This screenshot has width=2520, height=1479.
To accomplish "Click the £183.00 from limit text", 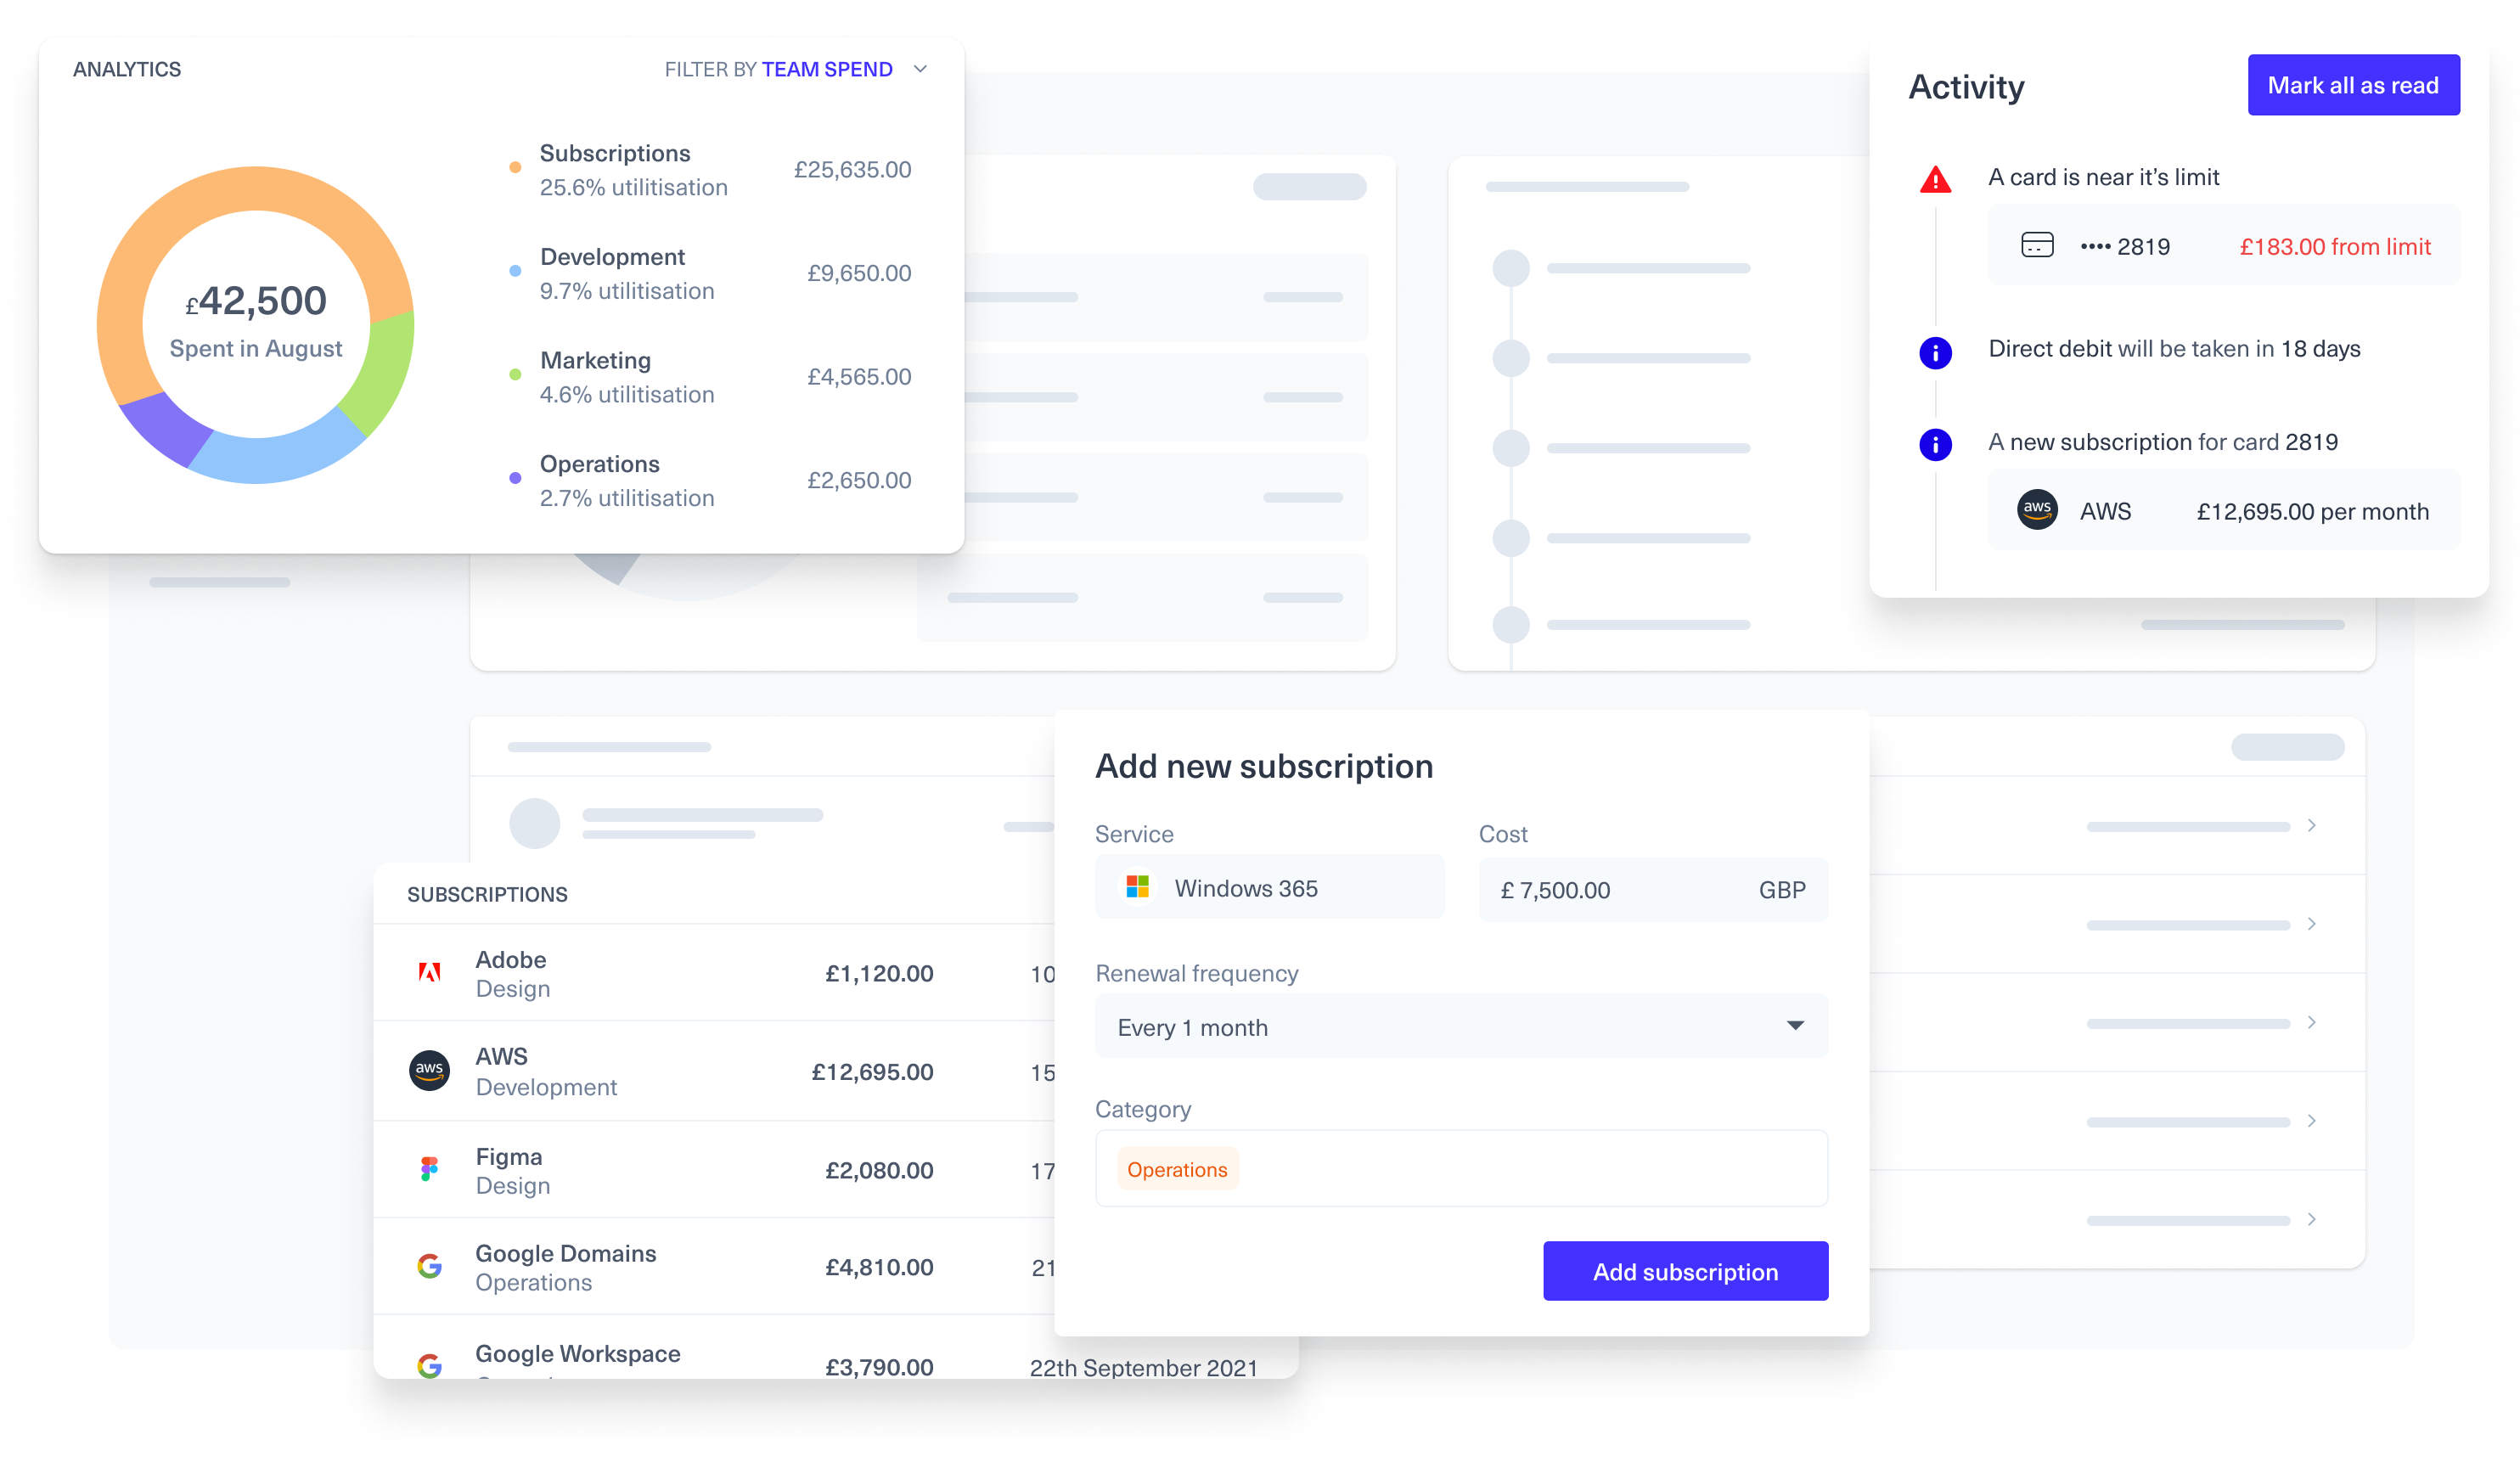I will pyautogui.click(x=2334, y=246).
